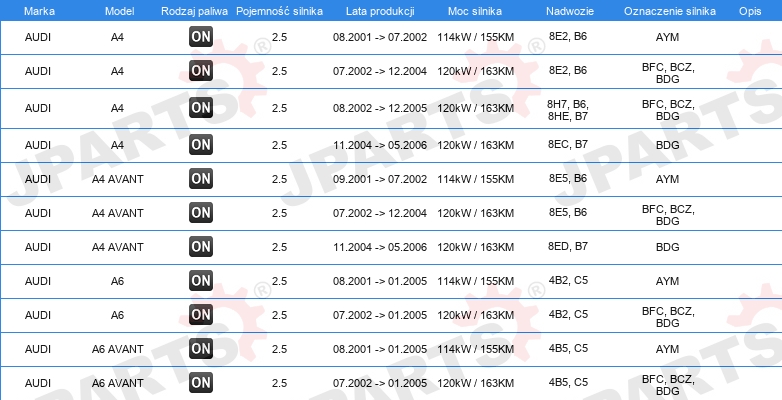Screen dimensions: 782x400
Task: Click the Moc silnika column header
Action: click(475, 9)
